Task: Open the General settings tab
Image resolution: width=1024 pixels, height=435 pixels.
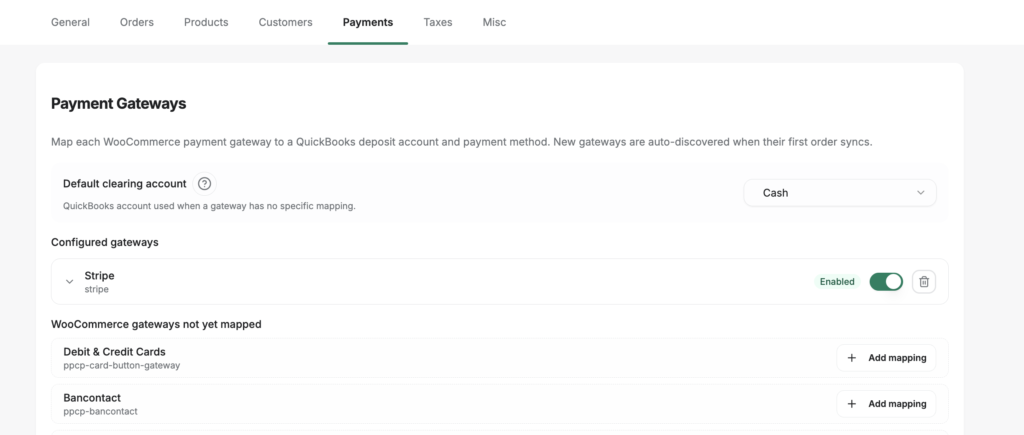Action: tap(71, 22)
